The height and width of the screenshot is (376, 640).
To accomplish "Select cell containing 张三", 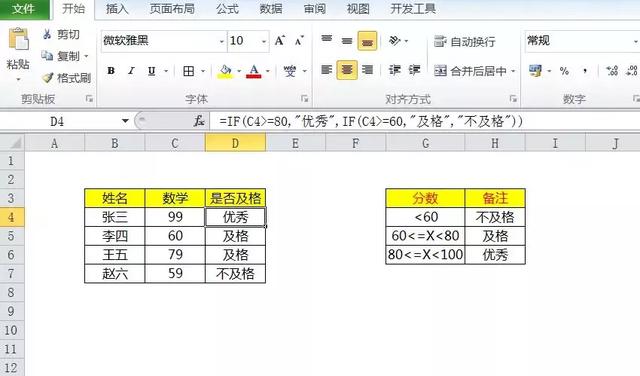I will 115,217.
